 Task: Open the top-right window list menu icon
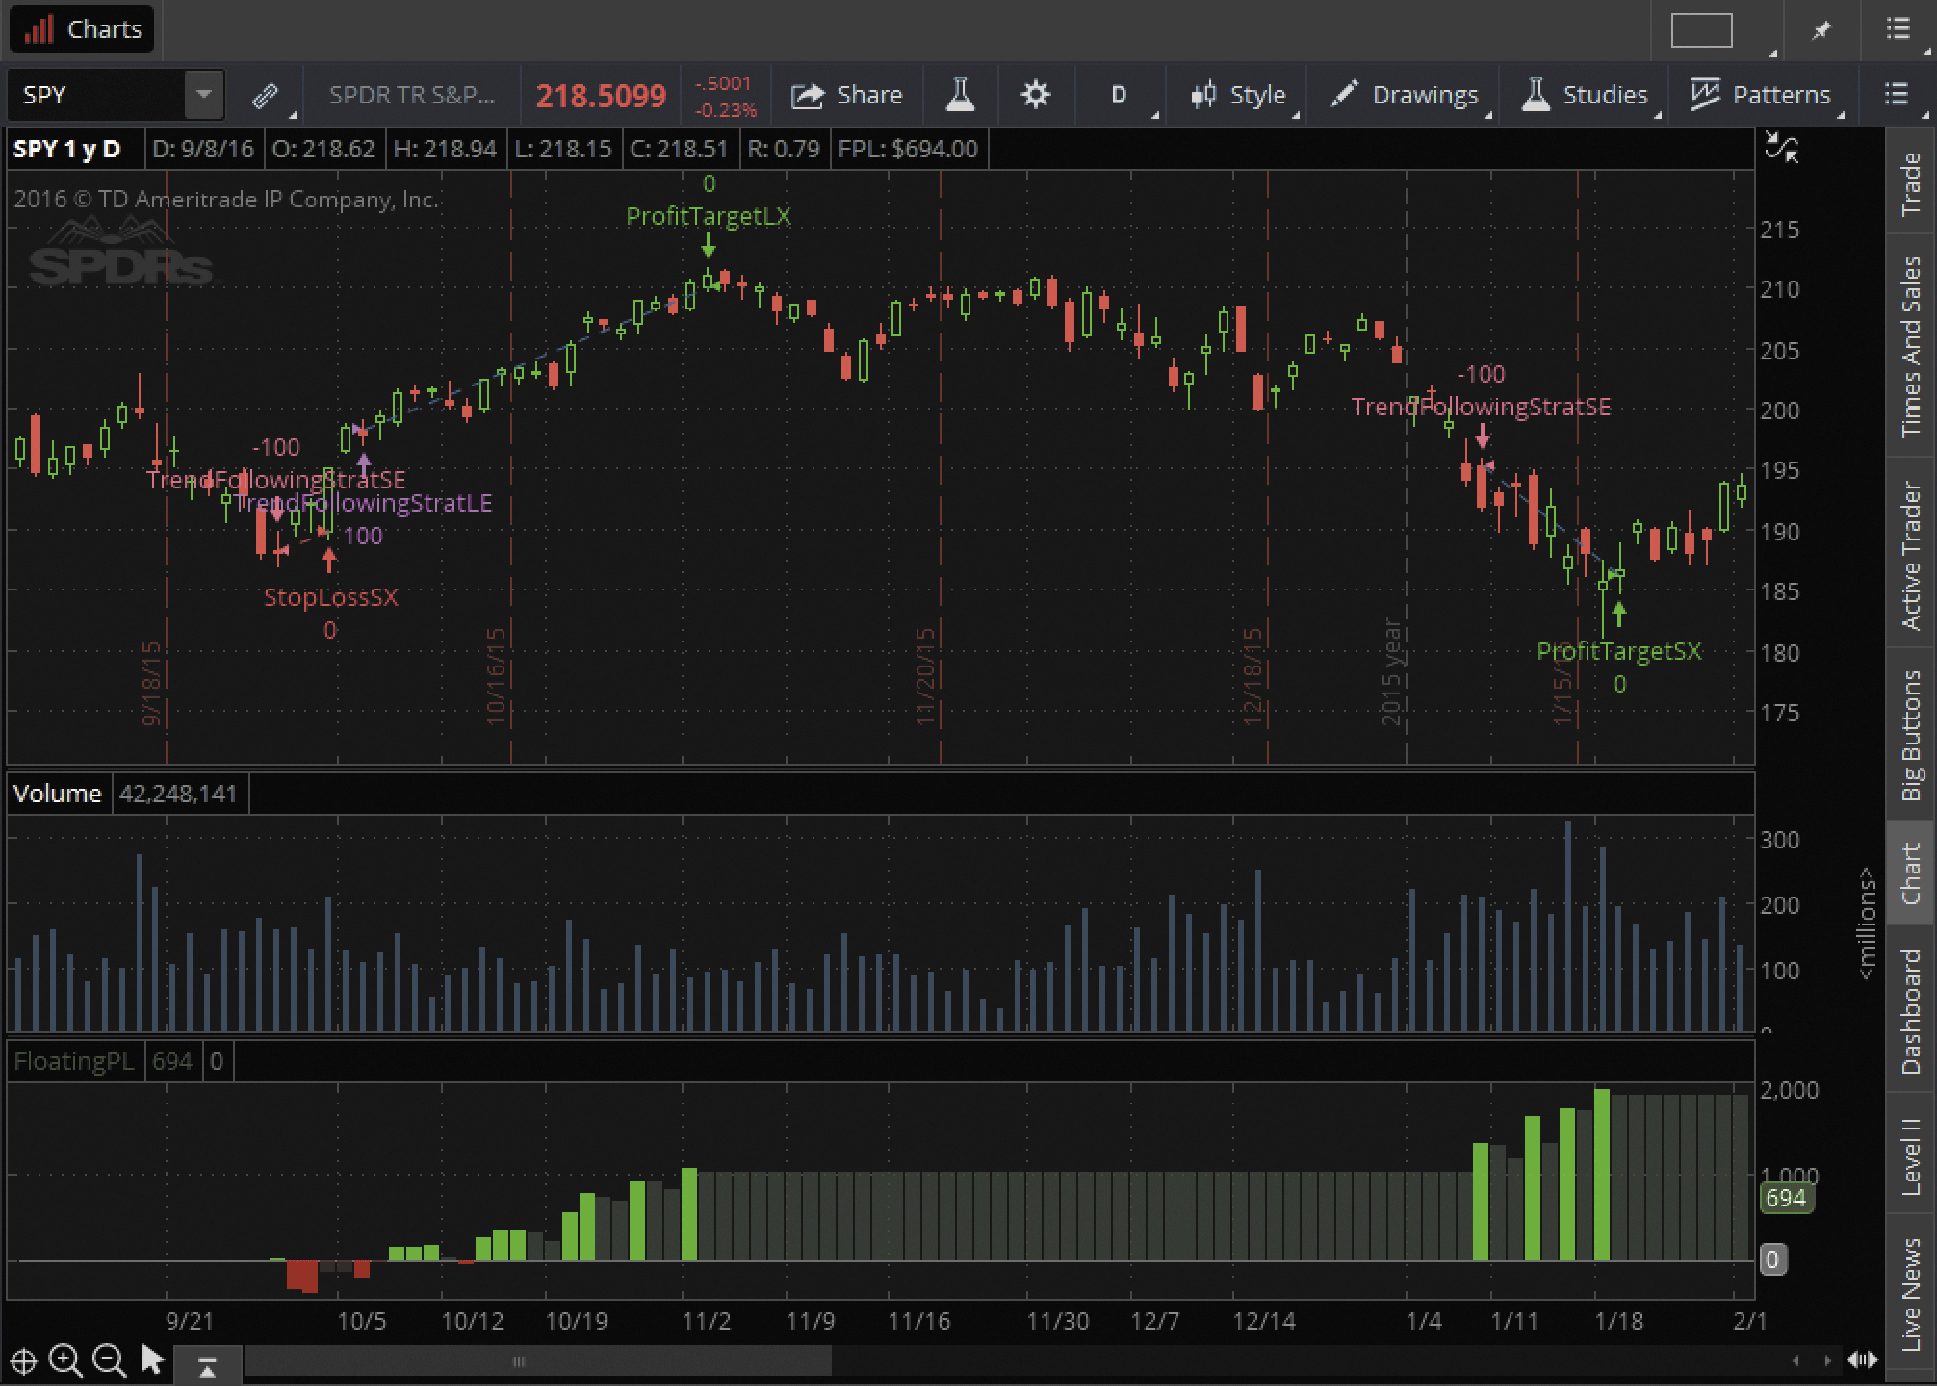1898,29
